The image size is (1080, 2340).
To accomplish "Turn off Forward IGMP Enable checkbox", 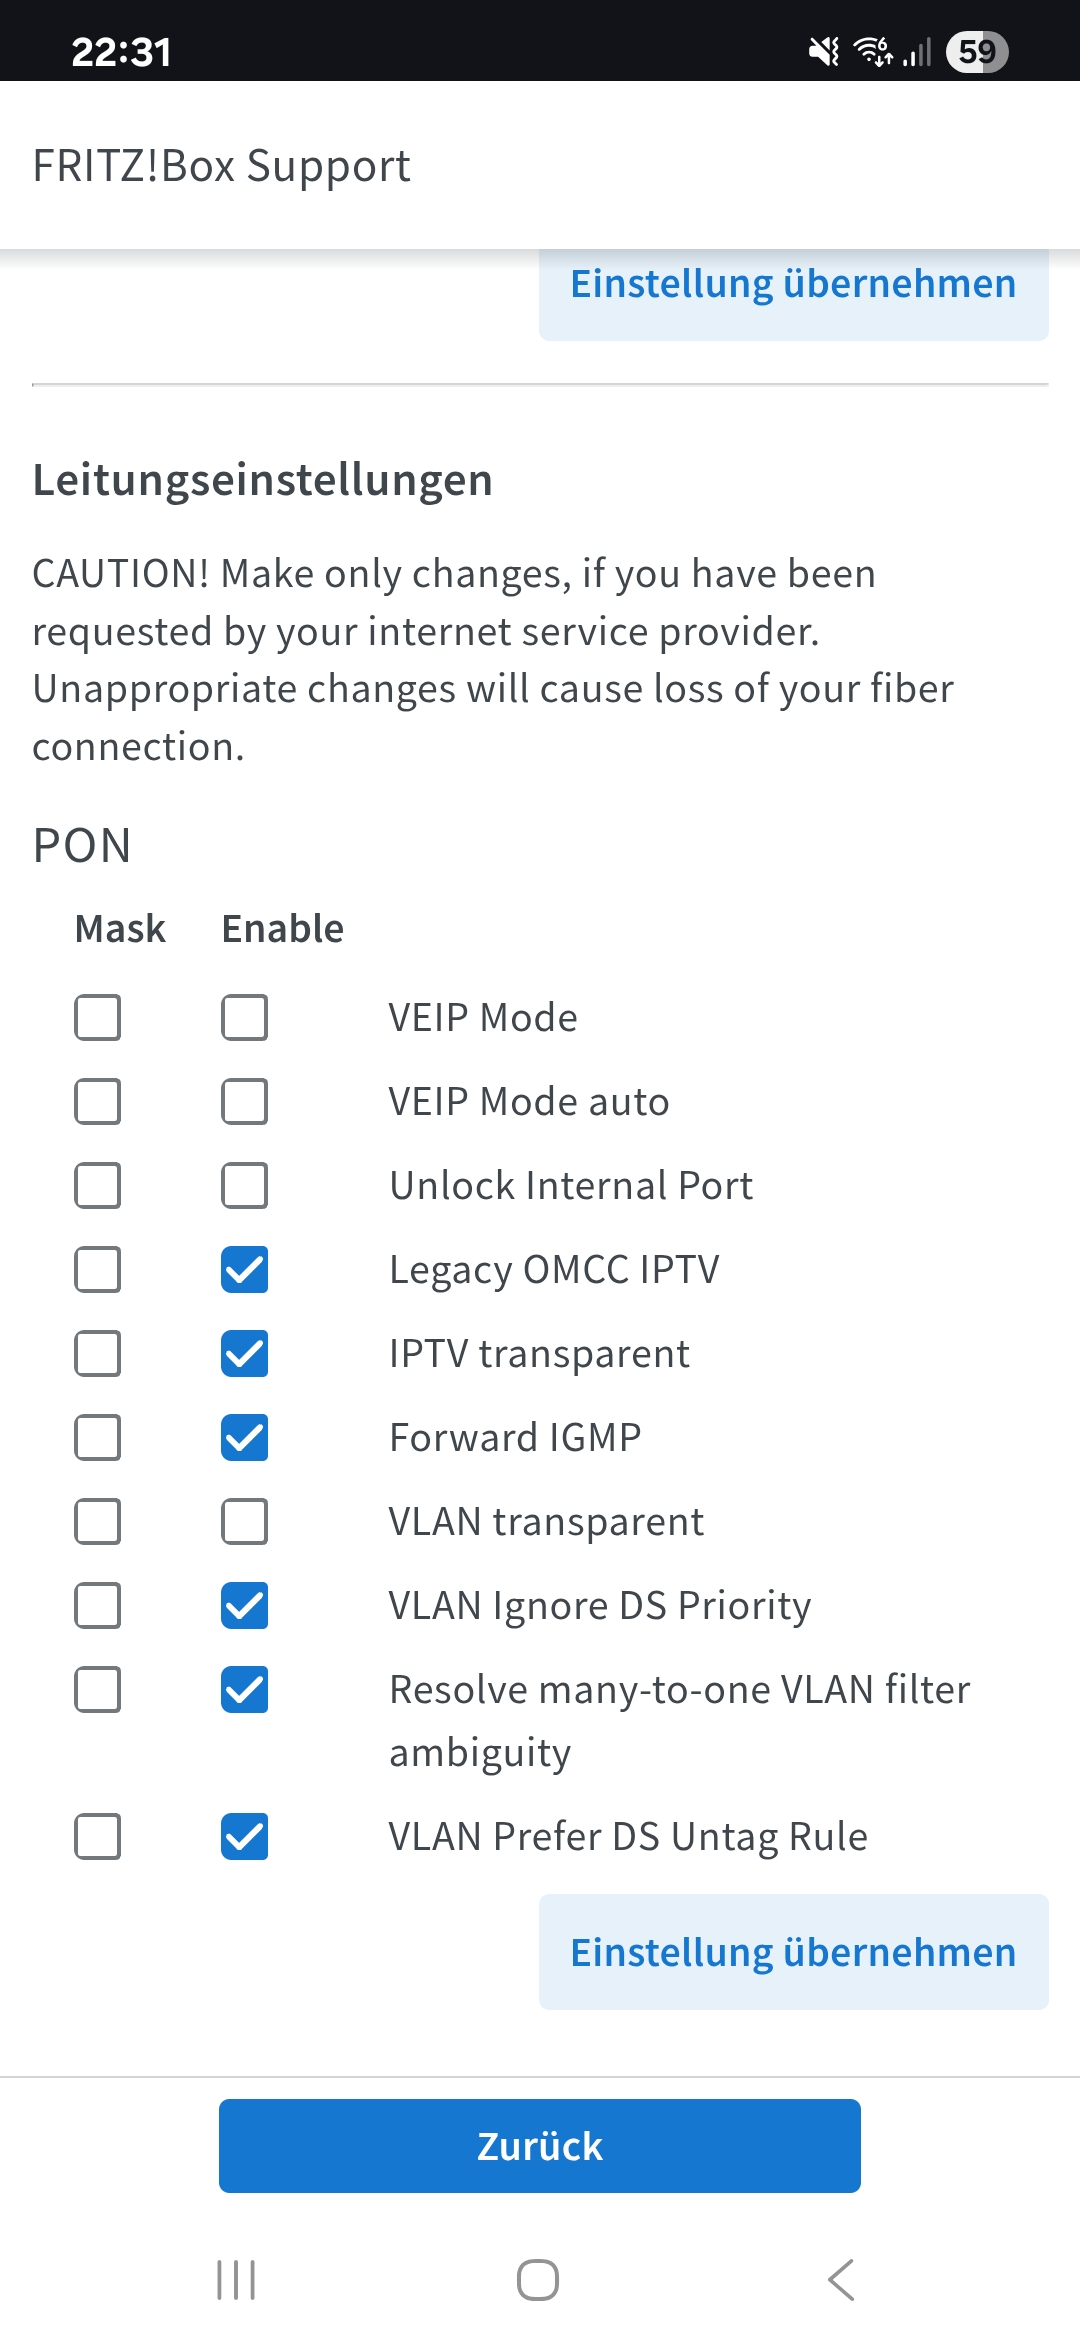I will coord(245,1438).
